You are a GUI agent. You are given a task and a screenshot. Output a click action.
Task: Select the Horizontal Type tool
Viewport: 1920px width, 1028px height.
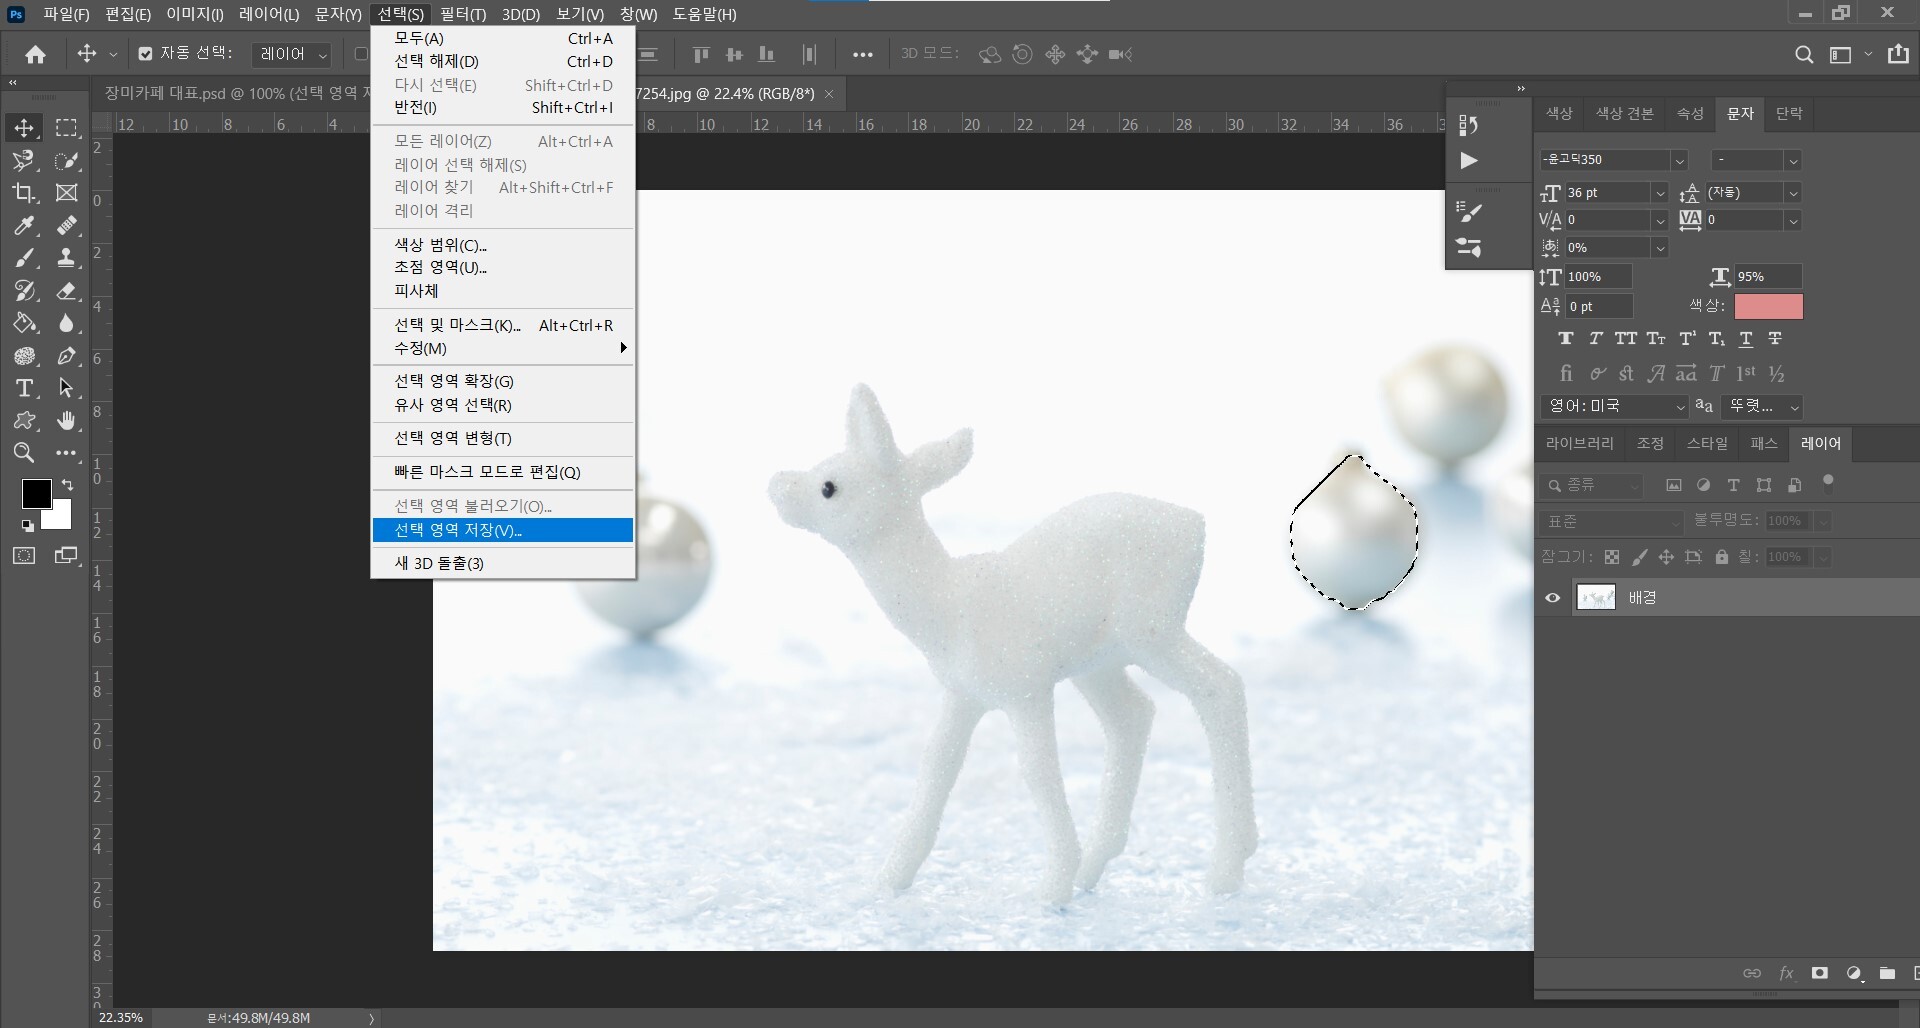24,388
